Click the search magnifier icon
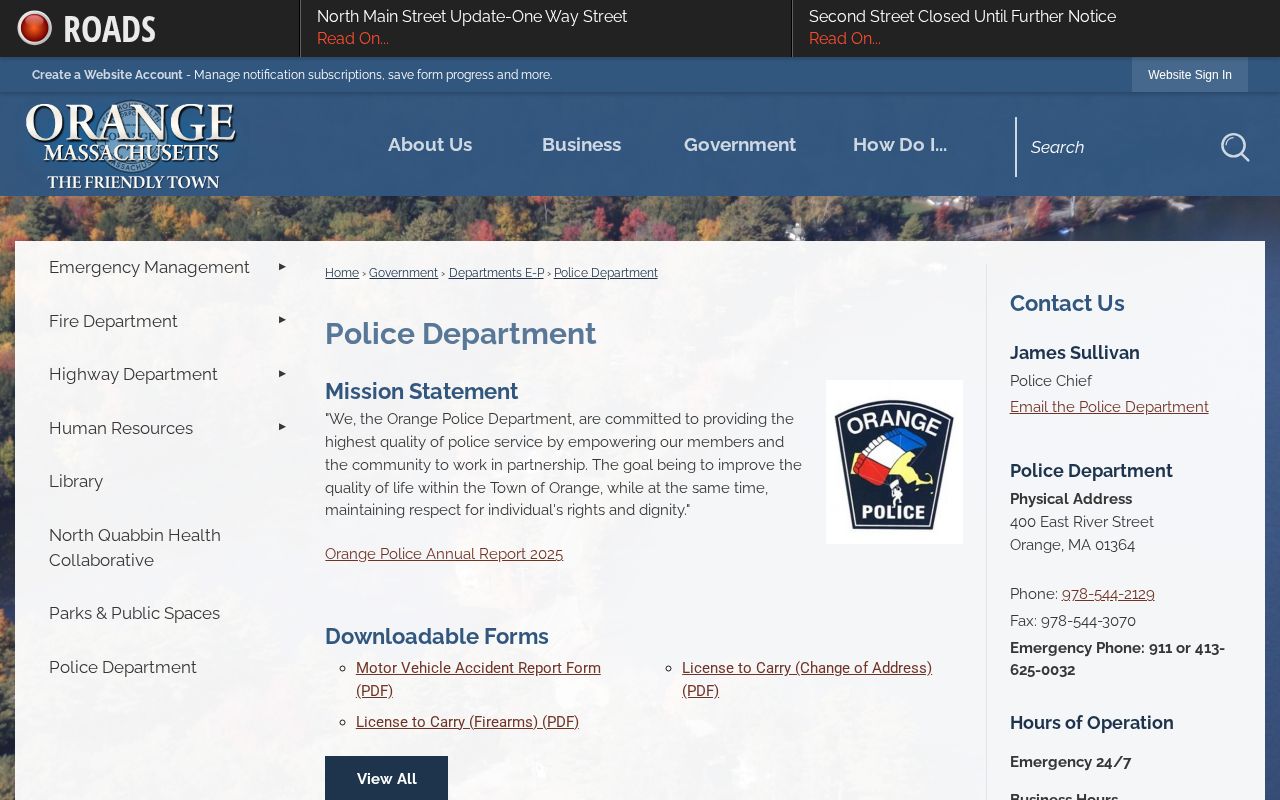Viewport: 1280px width, 800px height. click(1235, 147)
